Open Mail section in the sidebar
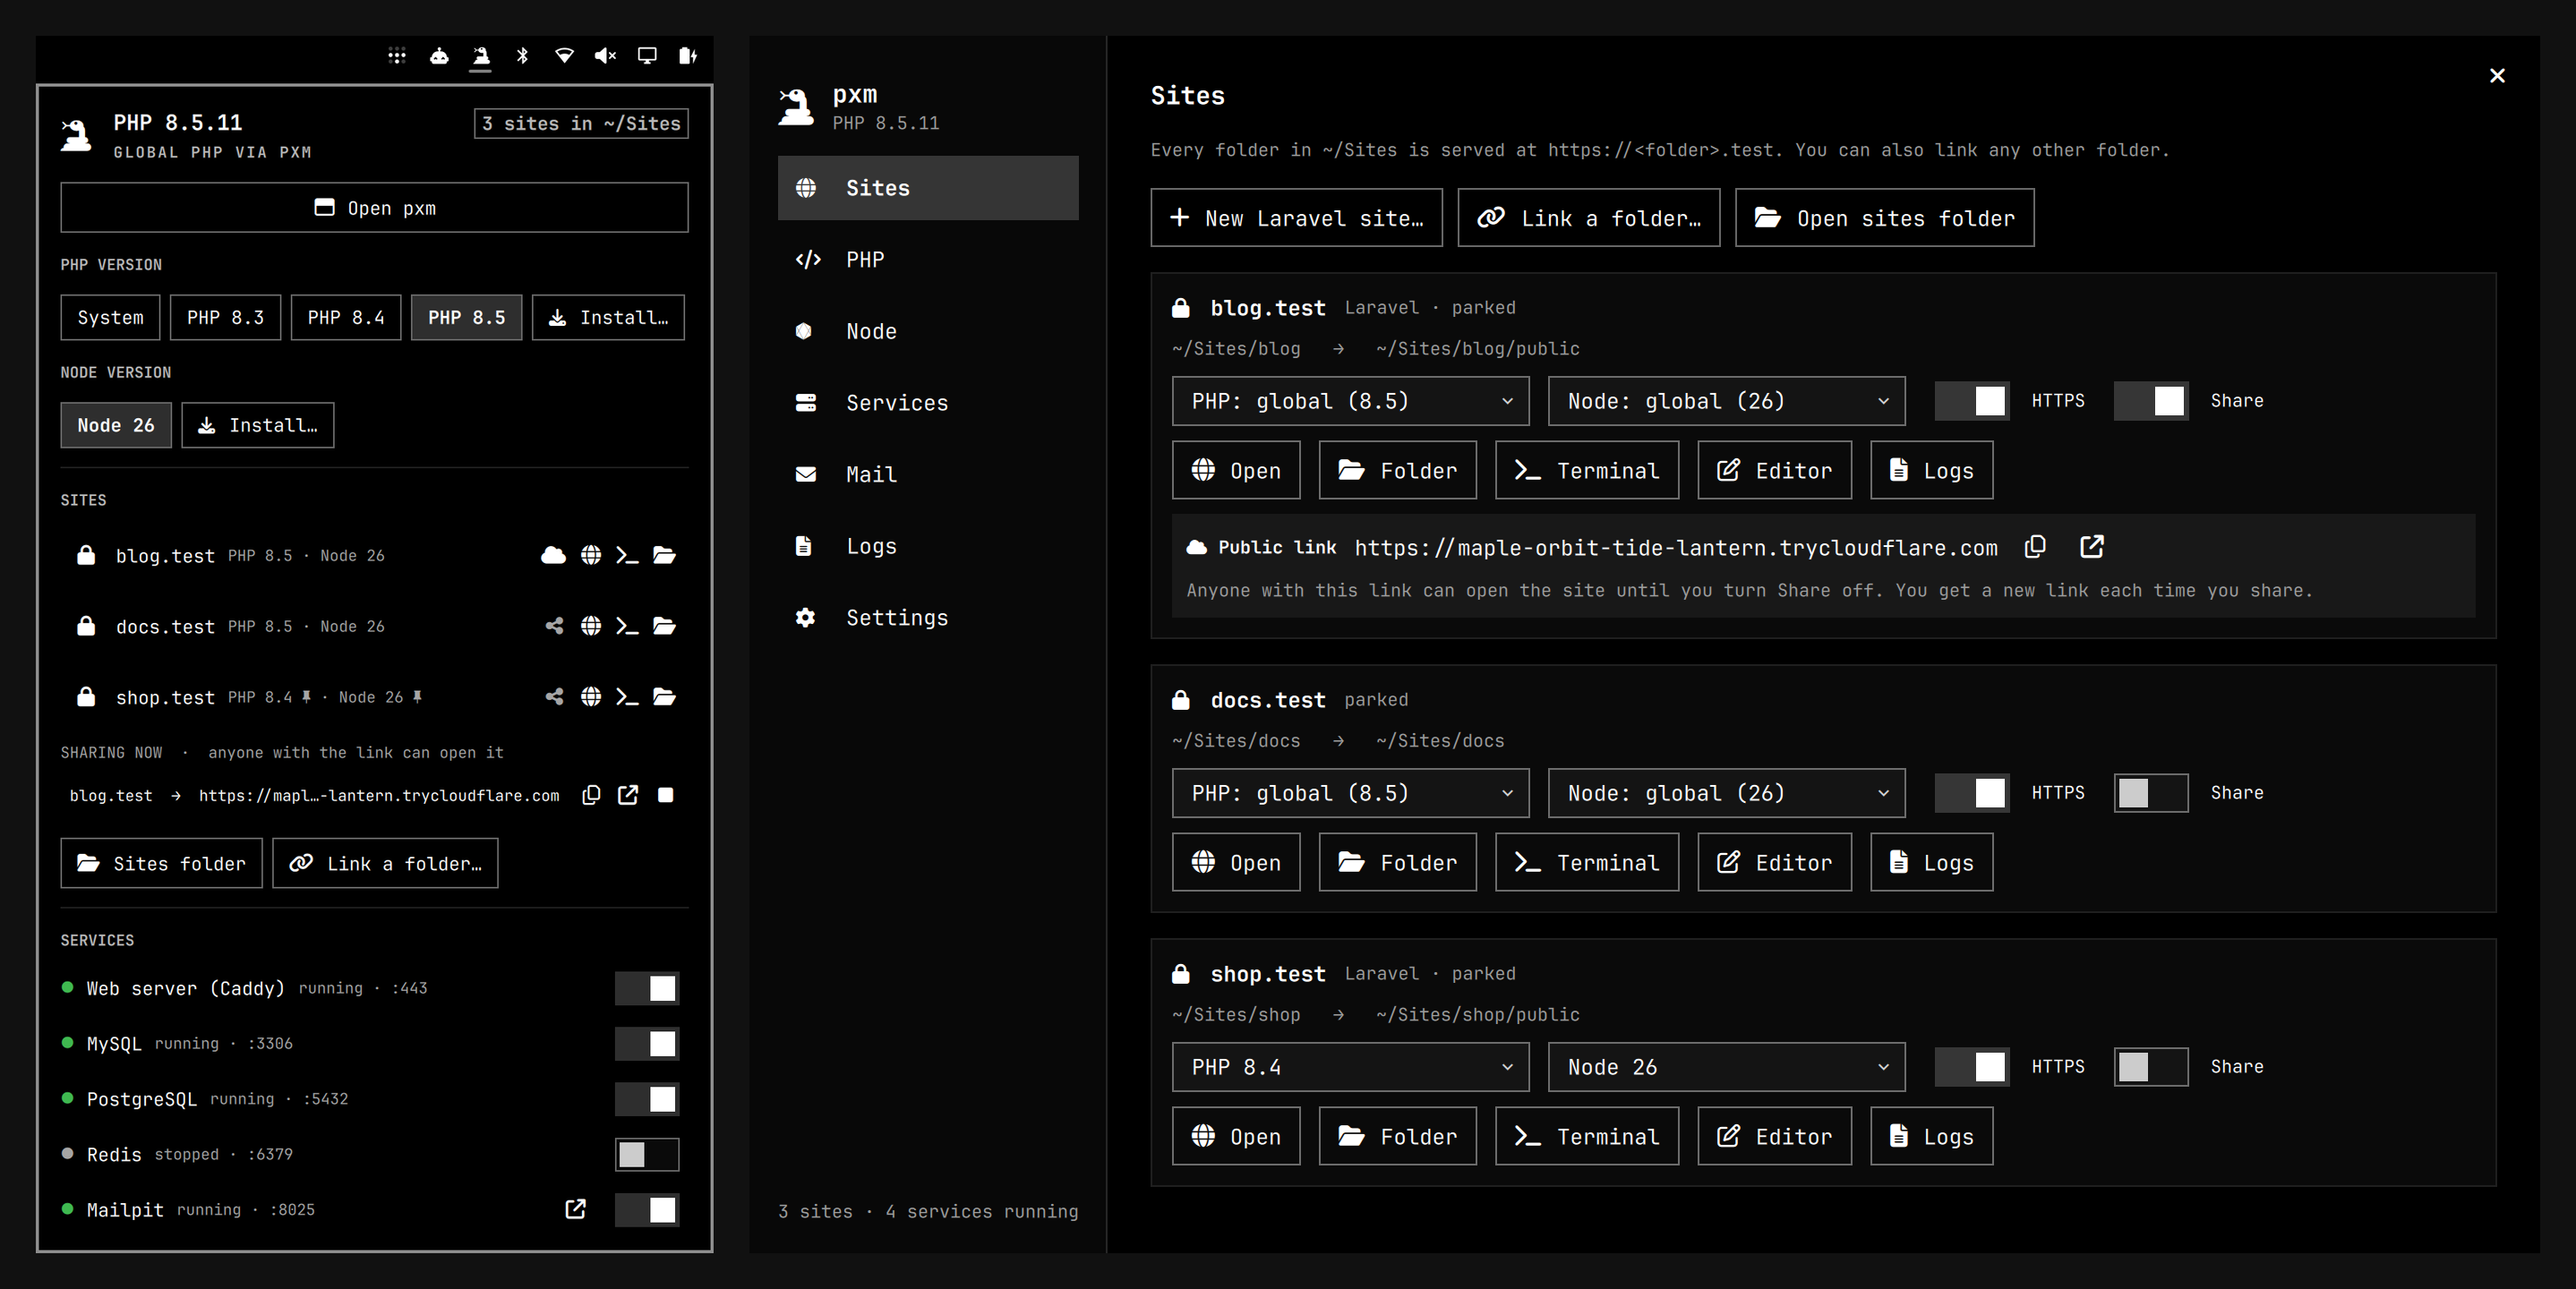The width and height of the screenshot is (2576, 1289). (x=928, y=474)
